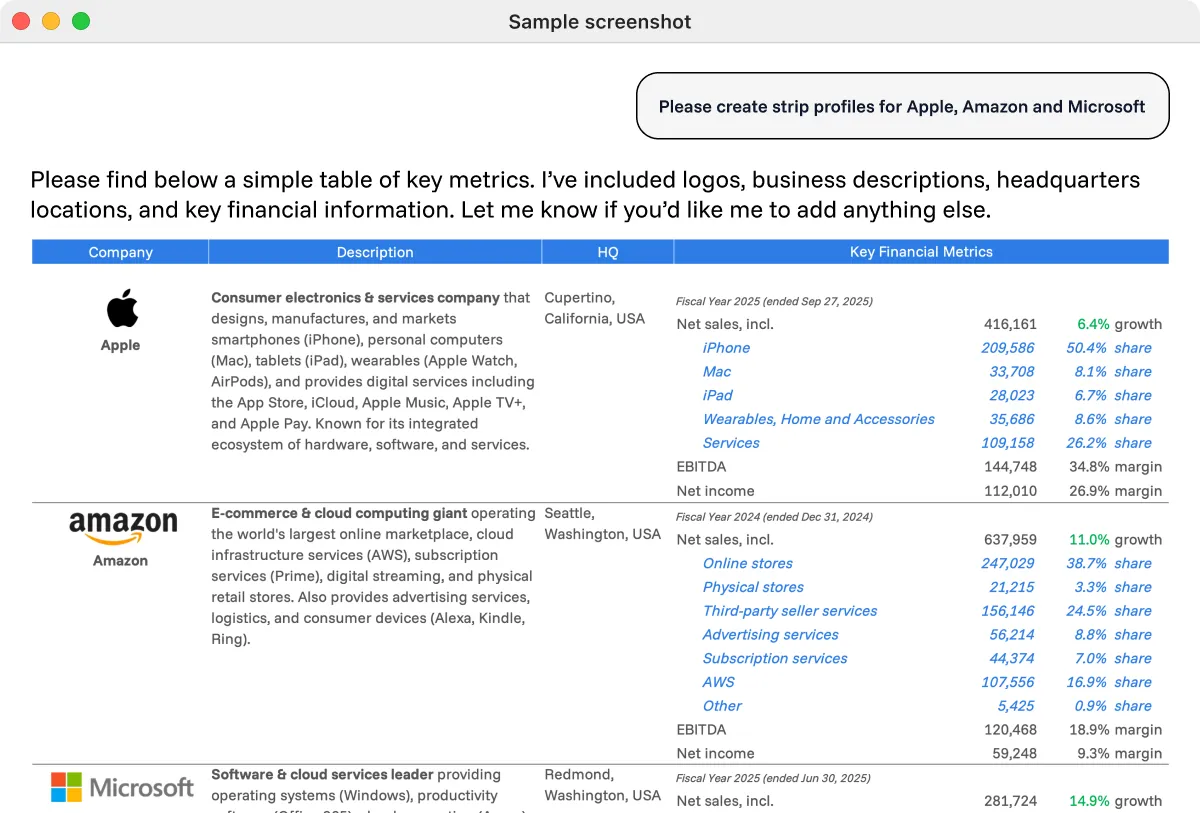Click the Key Financial Metrics header

click(921, 252)
